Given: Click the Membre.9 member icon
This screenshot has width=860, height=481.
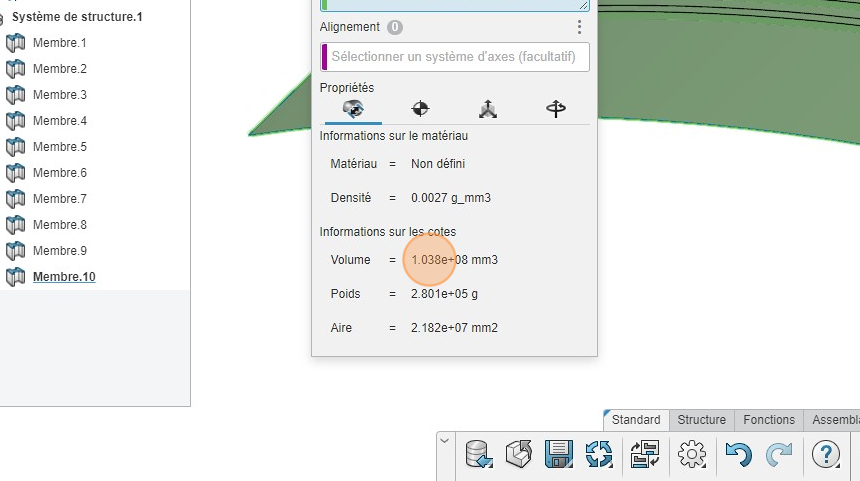Looking at the screenshot, I should point(15,251).
